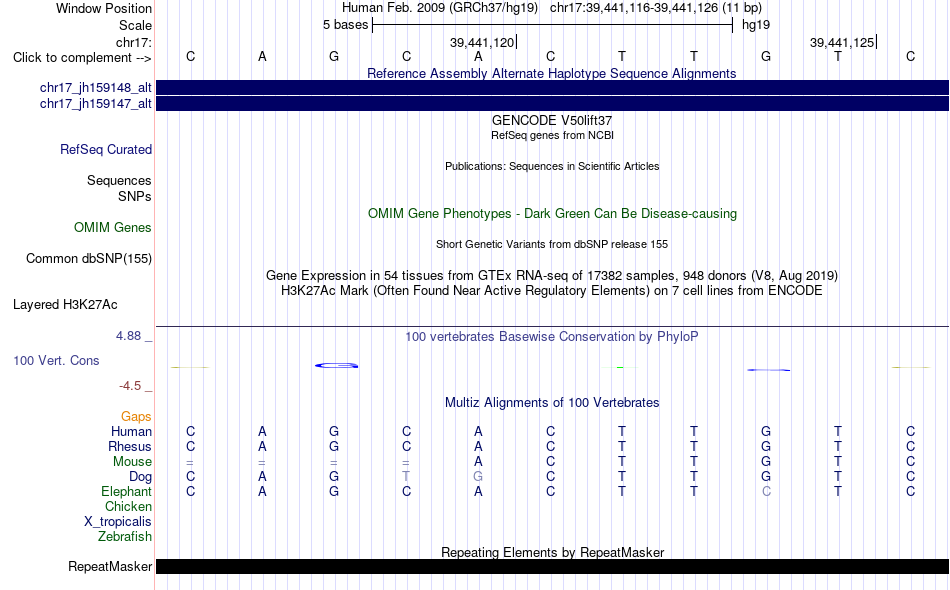This screenshot has width=950, height=590.
Task: Click the chr17_jh159147_alt track label
Action: (96, 104)
